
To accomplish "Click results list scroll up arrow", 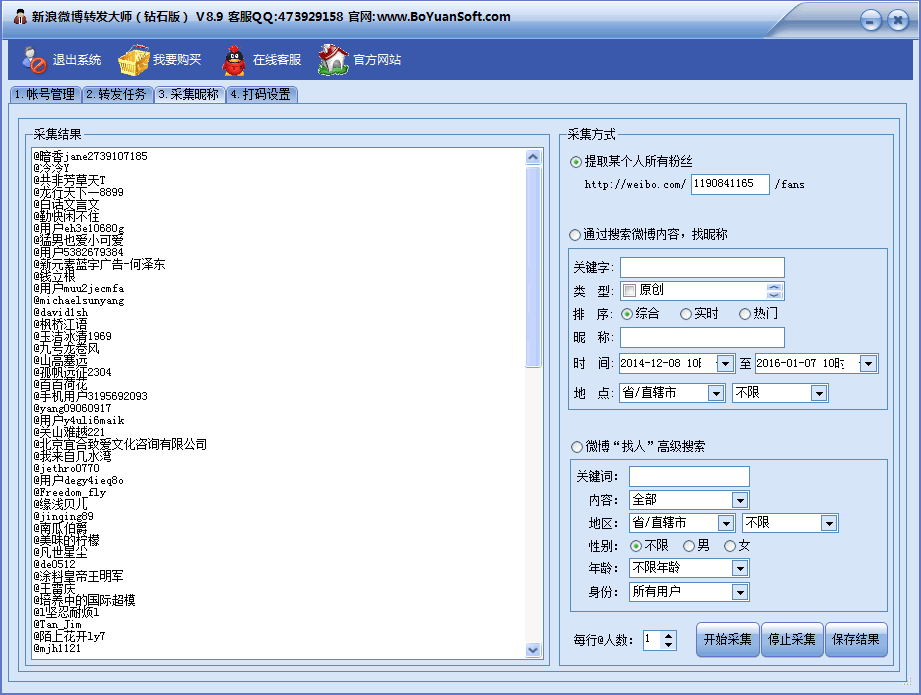I will [533, 157].
